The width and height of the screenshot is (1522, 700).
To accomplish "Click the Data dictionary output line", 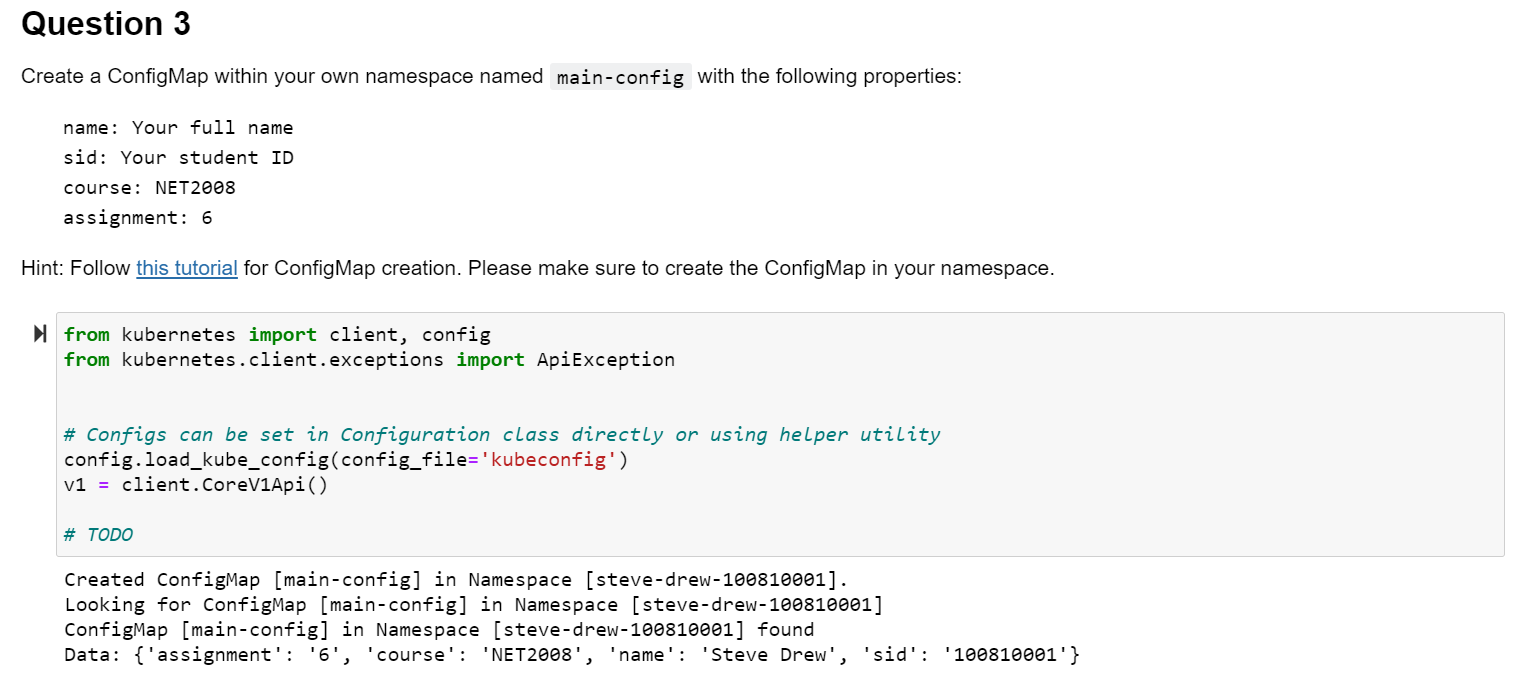I will [570, 654].
